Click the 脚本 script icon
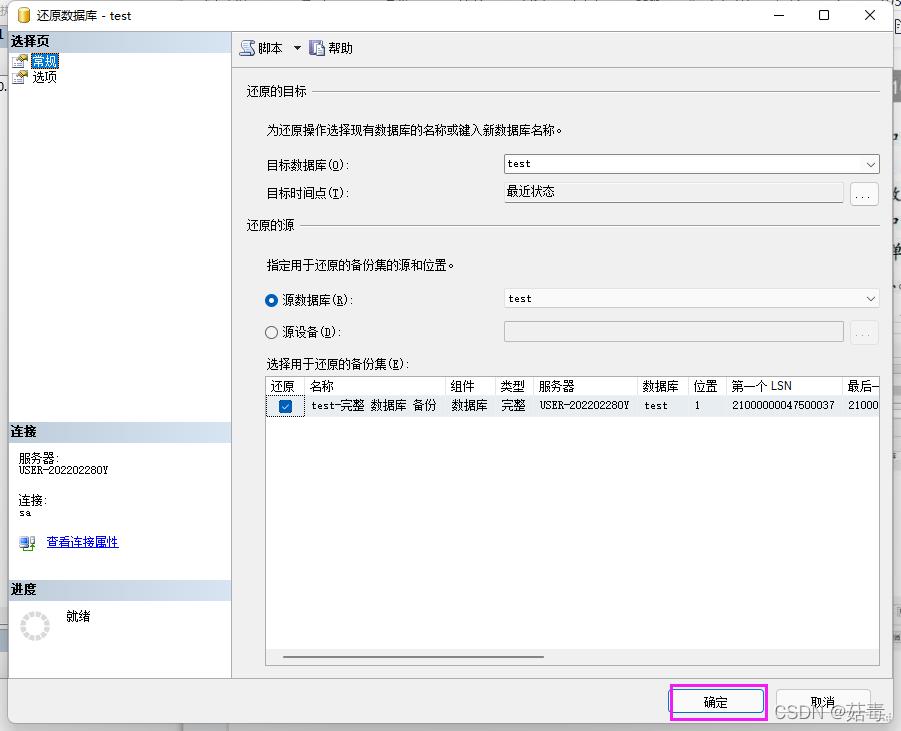901x731 pixels. click(x=248, y=48)
